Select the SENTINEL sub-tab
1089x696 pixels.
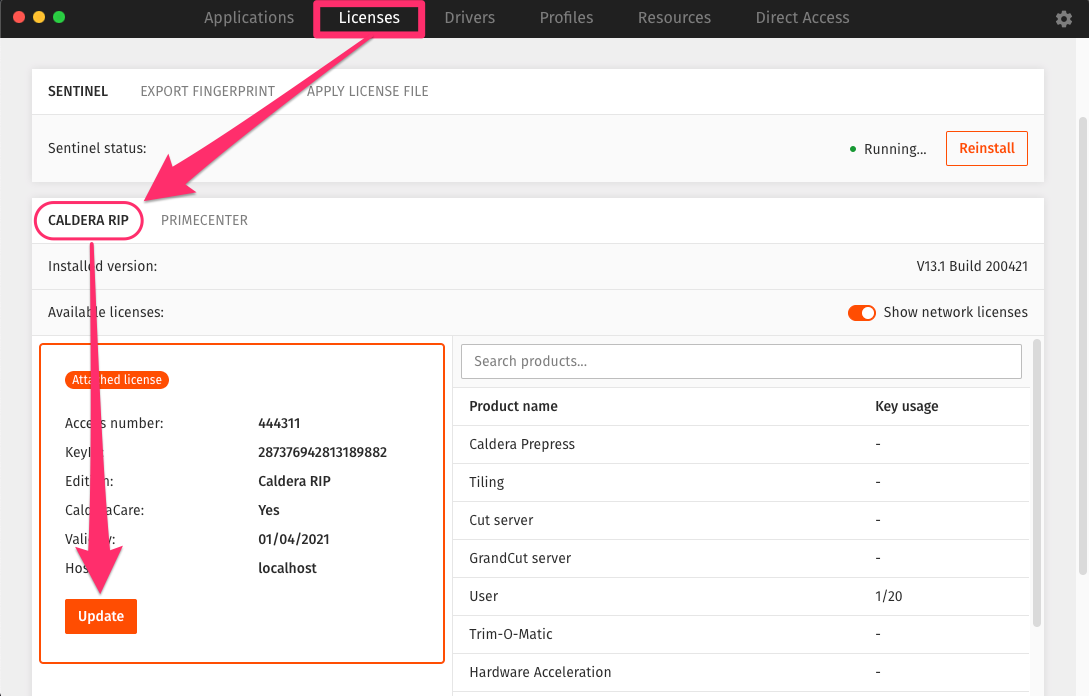78,91
